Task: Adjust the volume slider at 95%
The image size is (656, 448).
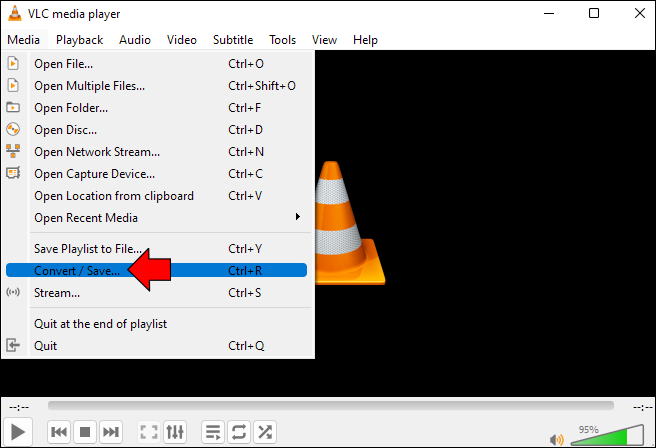Action: click(x=607, y=435)
